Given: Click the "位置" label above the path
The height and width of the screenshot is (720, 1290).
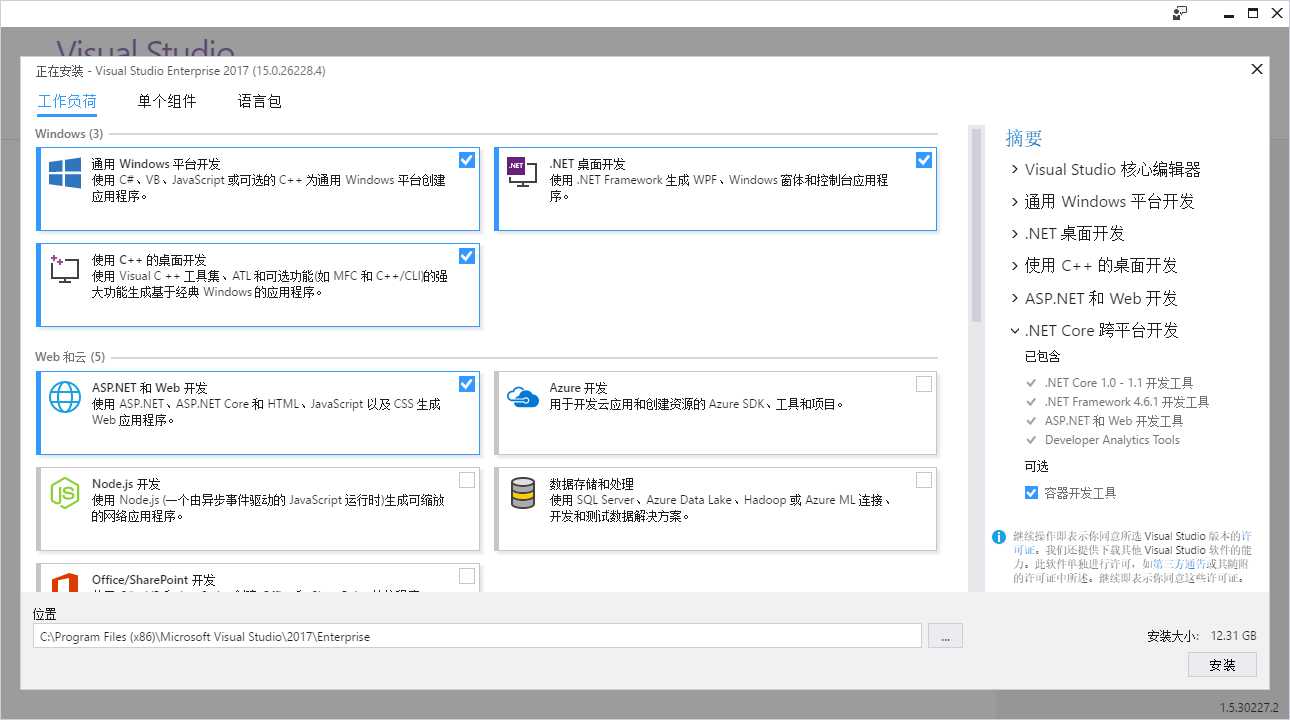Looking at the screenshot, I should pyautogui.click(x=44, y=614).
